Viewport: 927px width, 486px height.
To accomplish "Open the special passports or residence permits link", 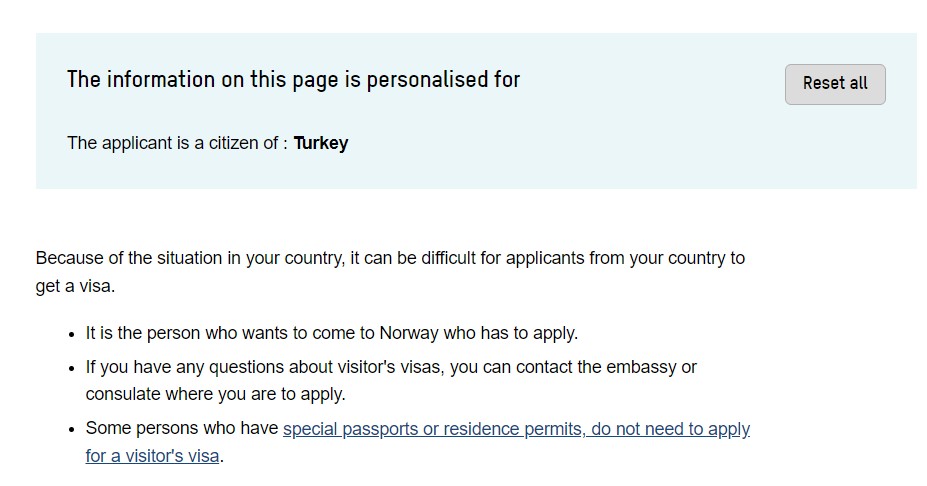I will pyautogui.click(x=434, y=429).
